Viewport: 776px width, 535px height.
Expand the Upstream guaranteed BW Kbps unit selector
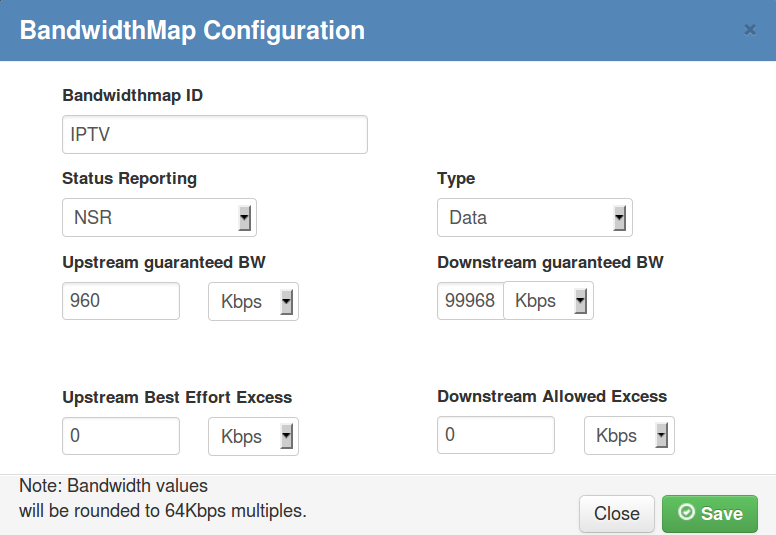point(253,301)
